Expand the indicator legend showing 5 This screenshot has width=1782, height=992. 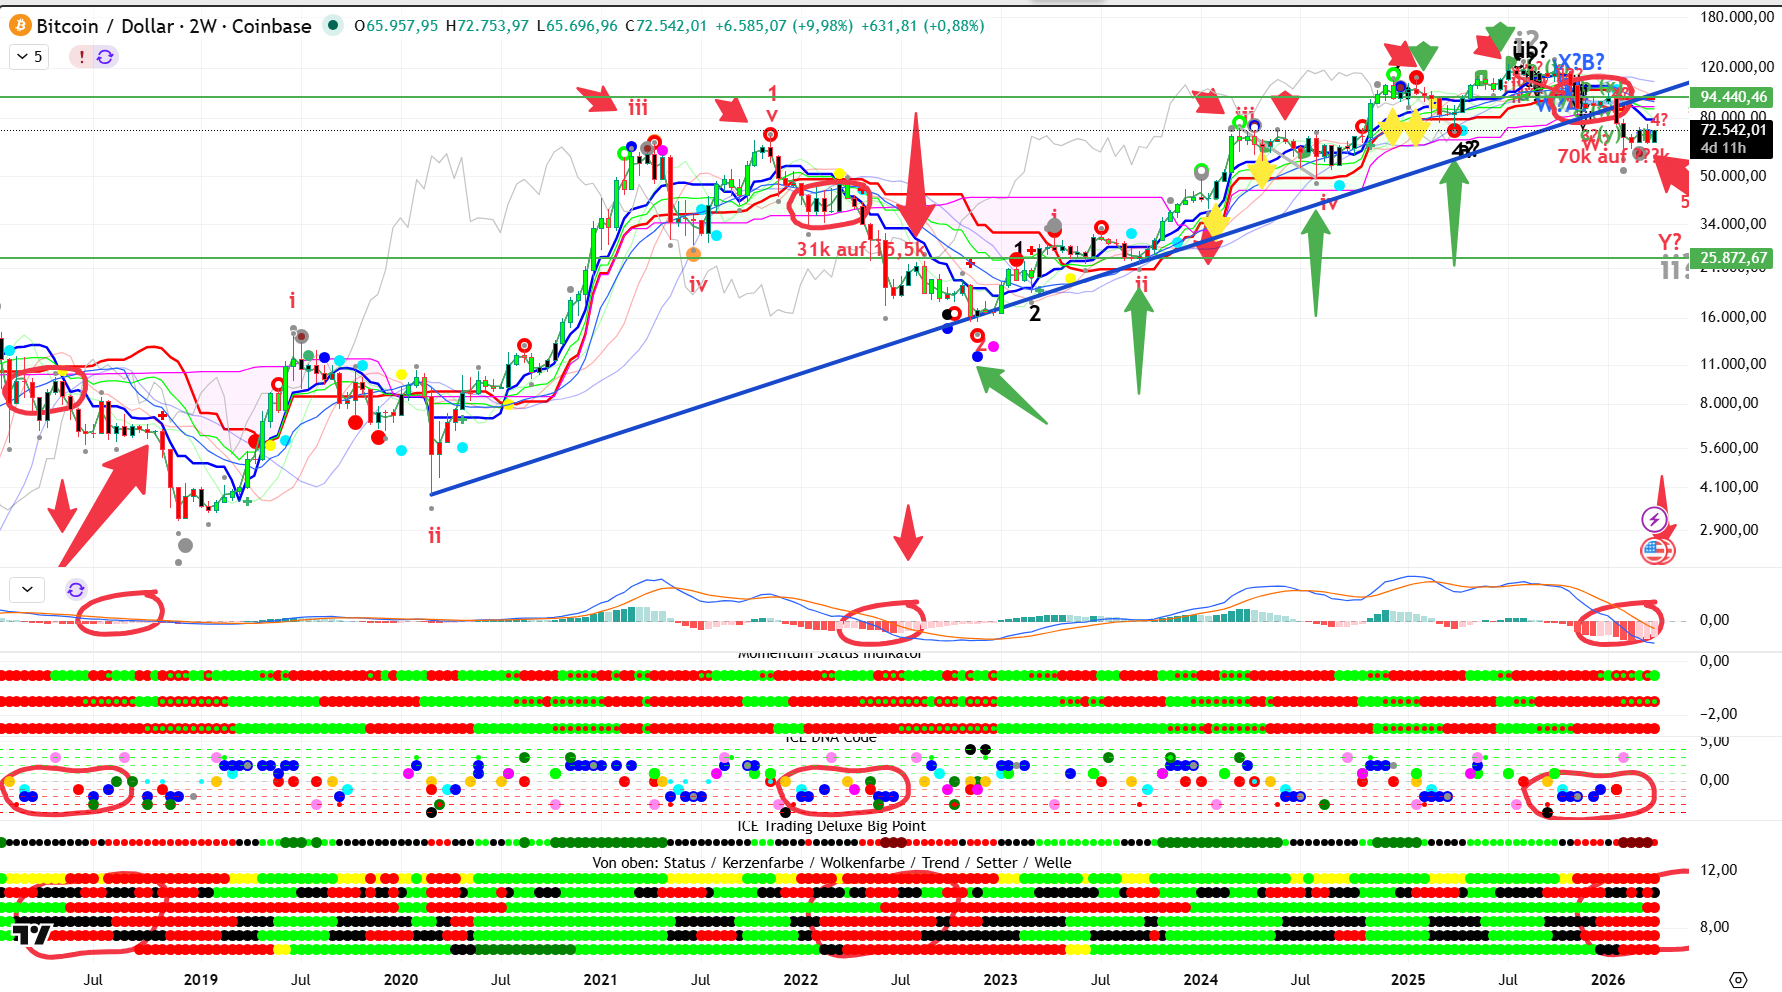pos(29,57)
